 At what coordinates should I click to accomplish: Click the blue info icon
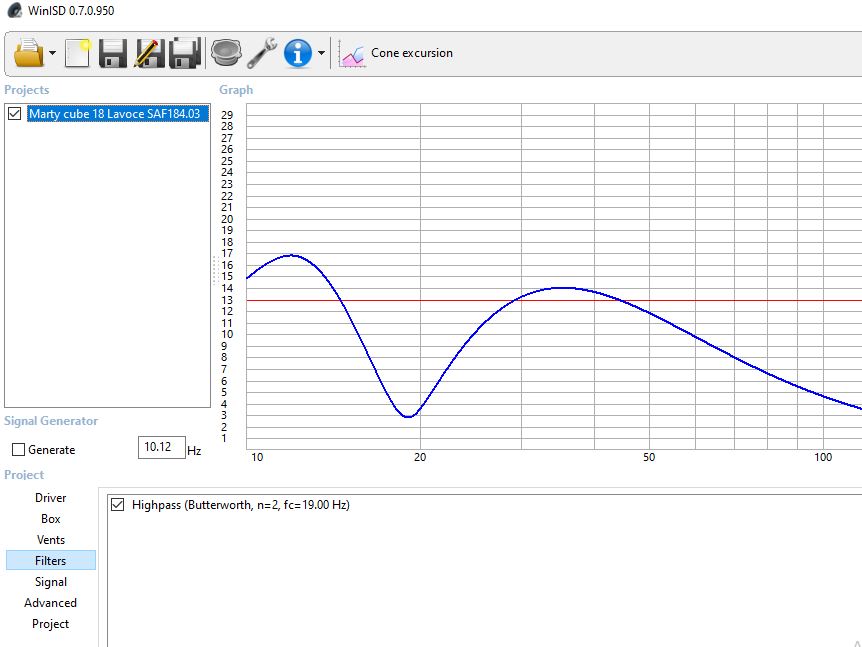tap(297, 53)
